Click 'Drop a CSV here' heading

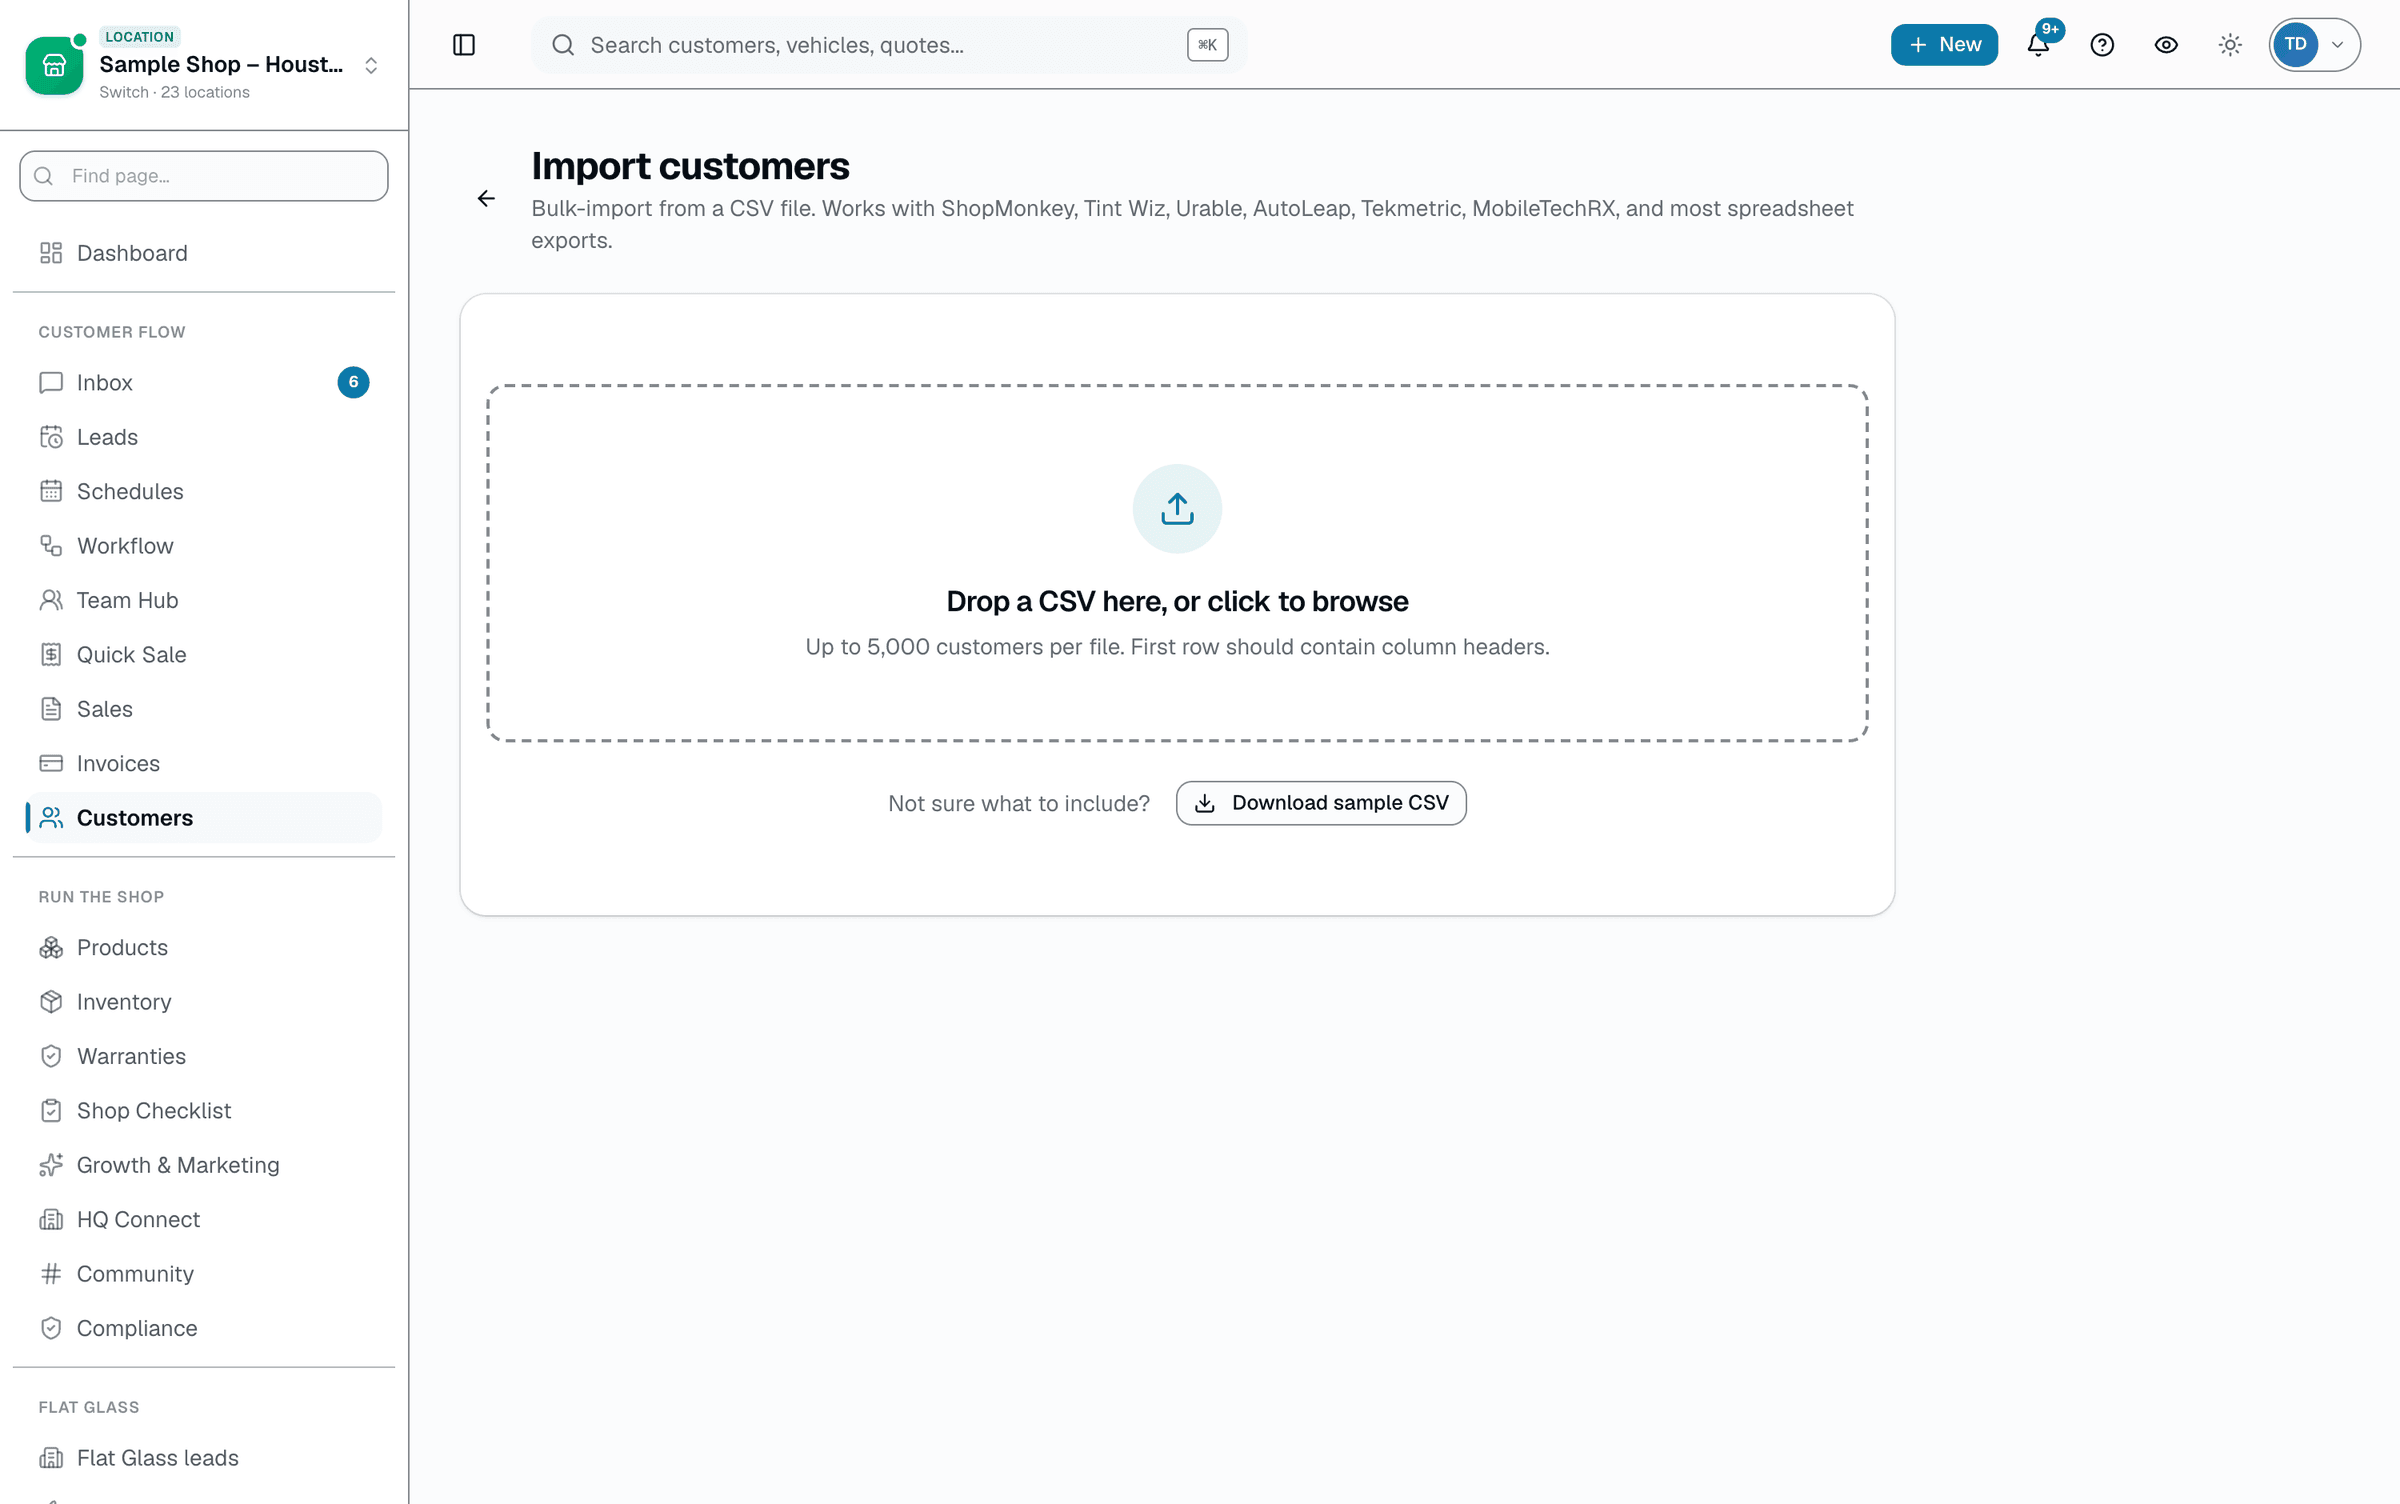[x=1177, y=601]
